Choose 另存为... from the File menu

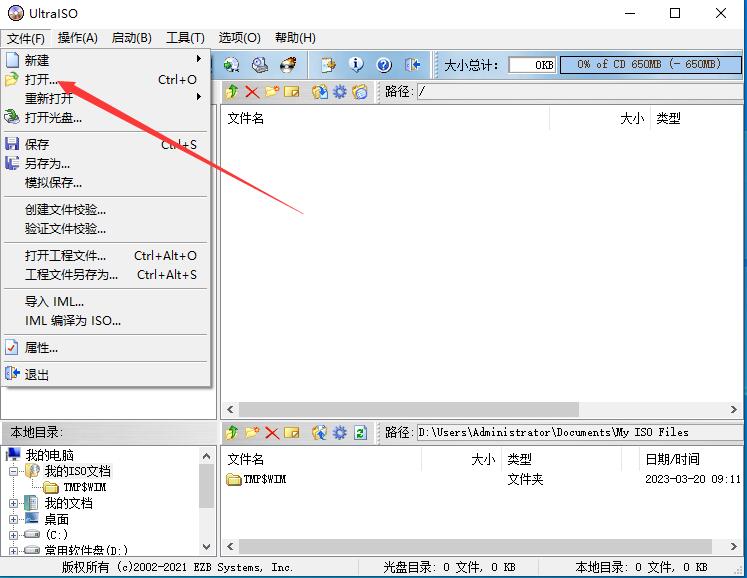pyautogui.click(x=106, y=163)
